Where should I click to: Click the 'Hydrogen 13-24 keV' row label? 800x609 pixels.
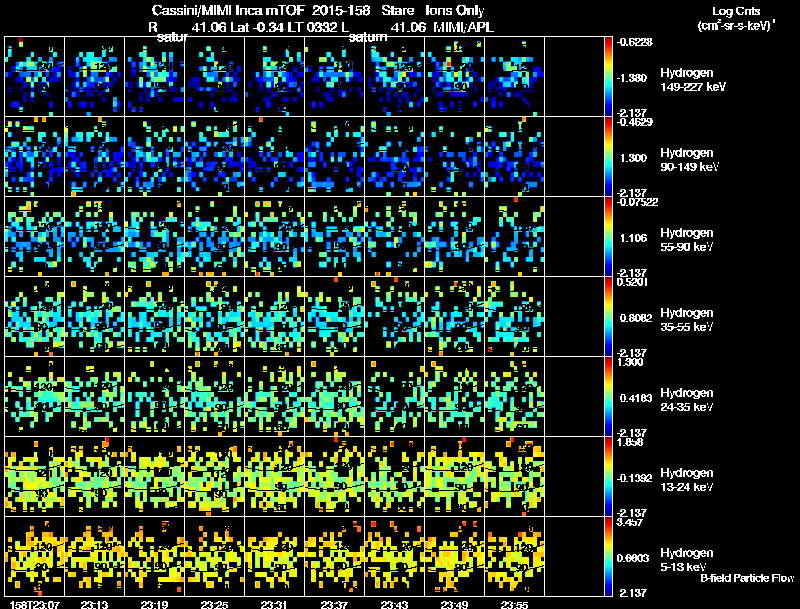click(687, 480)
